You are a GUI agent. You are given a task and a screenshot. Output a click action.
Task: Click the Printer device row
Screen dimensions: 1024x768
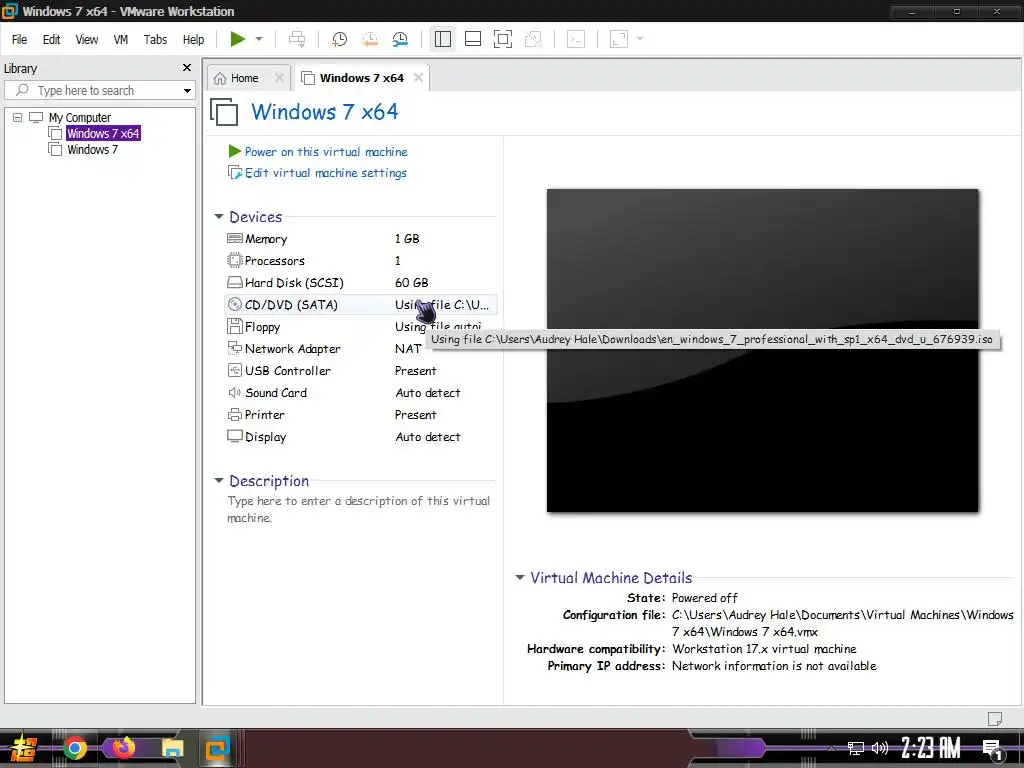pyautogui.click(x=360, y=415)
